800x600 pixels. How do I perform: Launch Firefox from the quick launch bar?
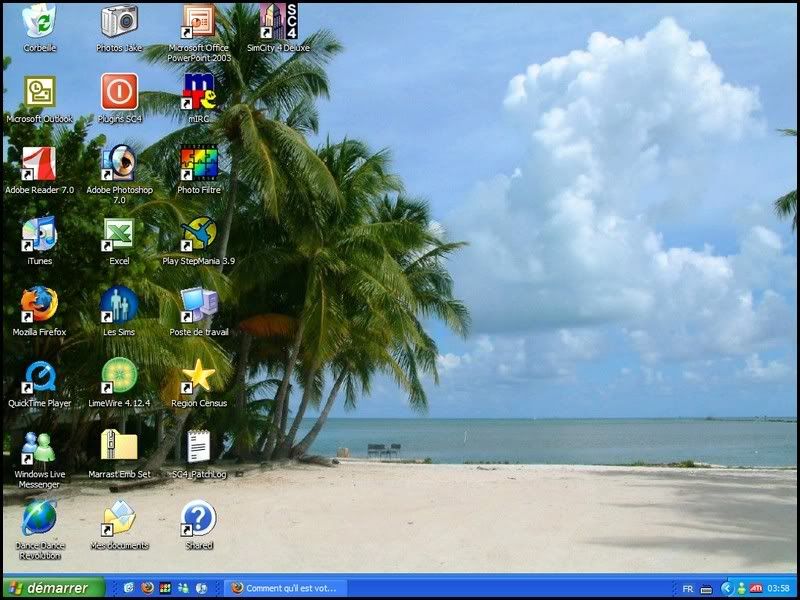(146, 588)
